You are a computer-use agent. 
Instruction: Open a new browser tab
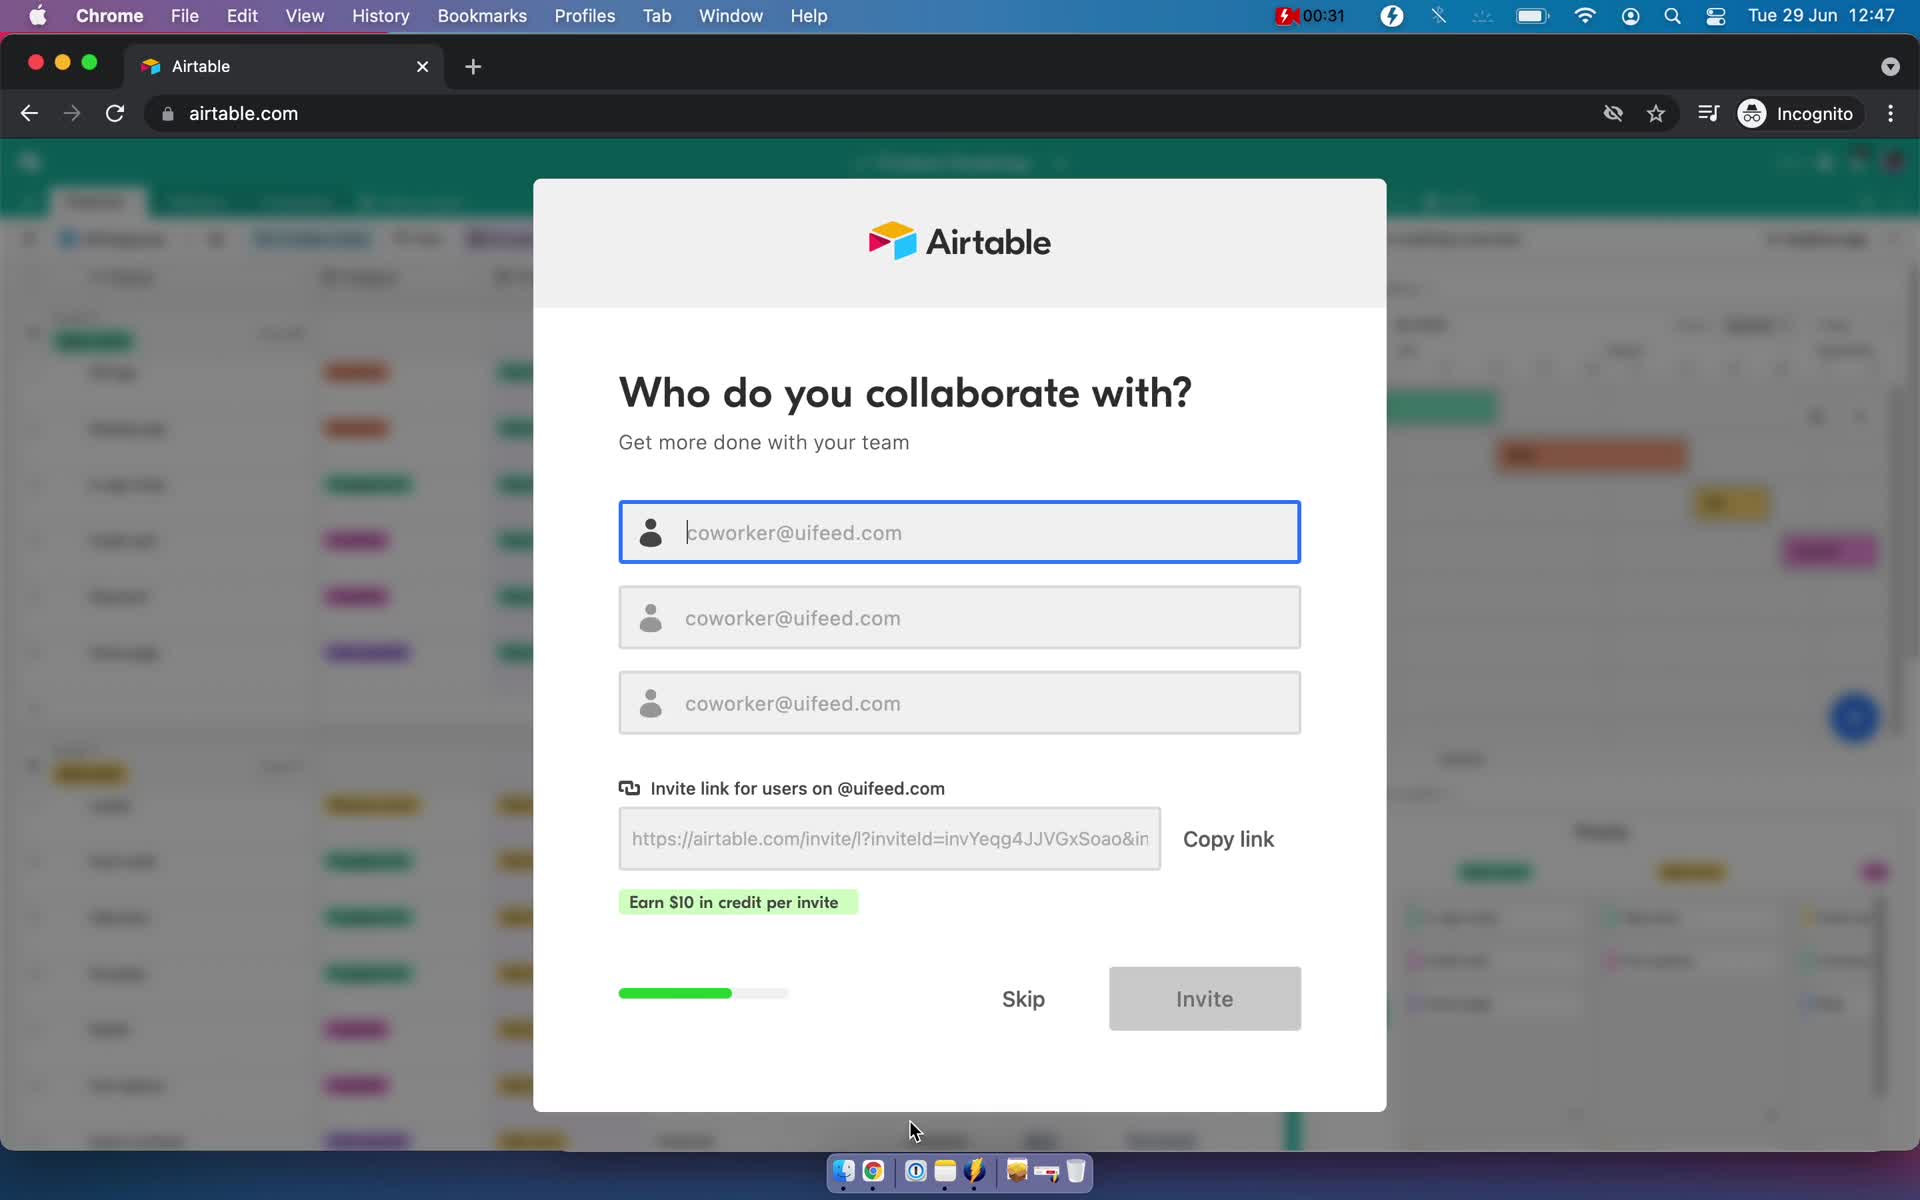[x=473, y=66]
